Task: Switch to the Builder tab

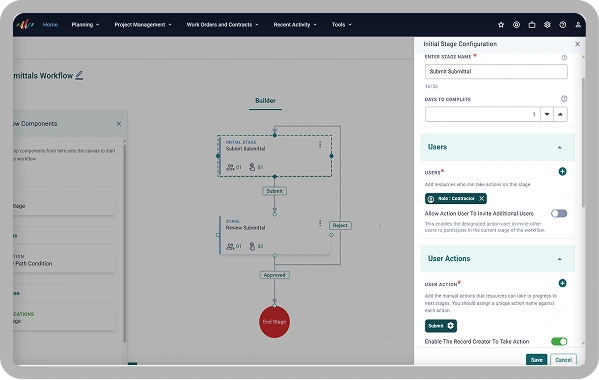Action: coord(265,100)
